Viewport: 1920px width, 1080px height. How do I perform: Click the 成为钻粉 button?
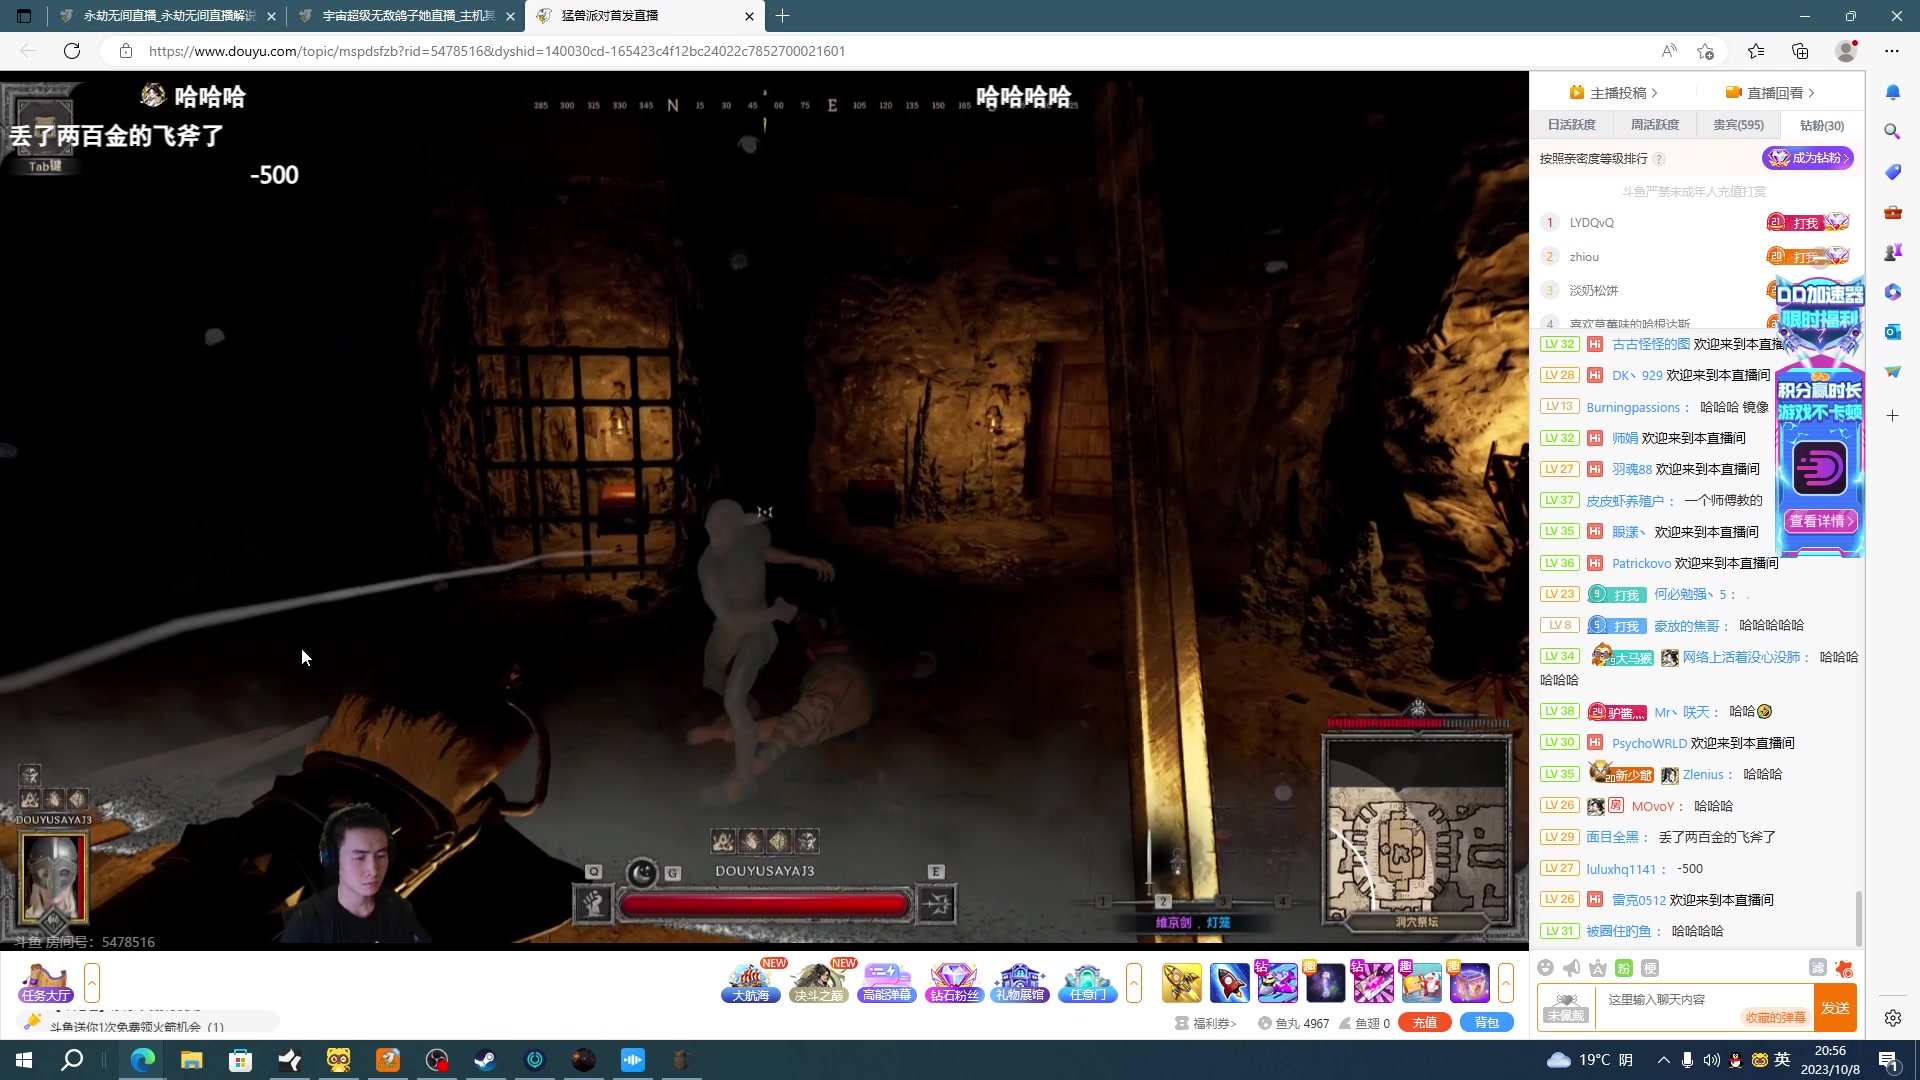pos(1808,158)
